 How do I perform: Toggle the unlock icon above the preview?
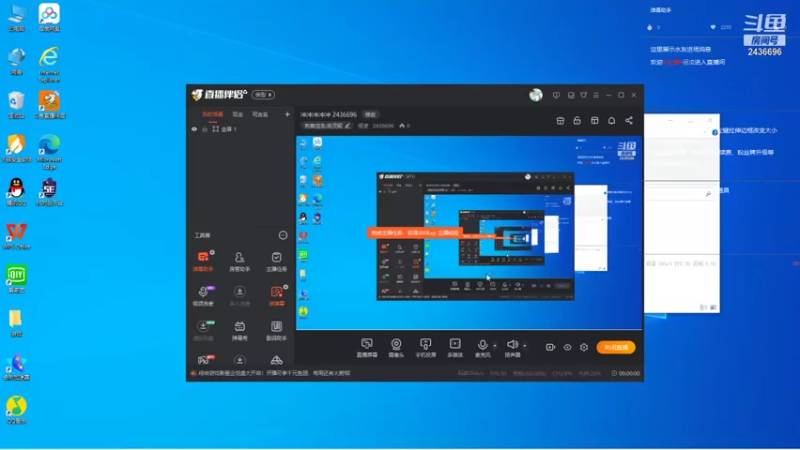point(577,120)
